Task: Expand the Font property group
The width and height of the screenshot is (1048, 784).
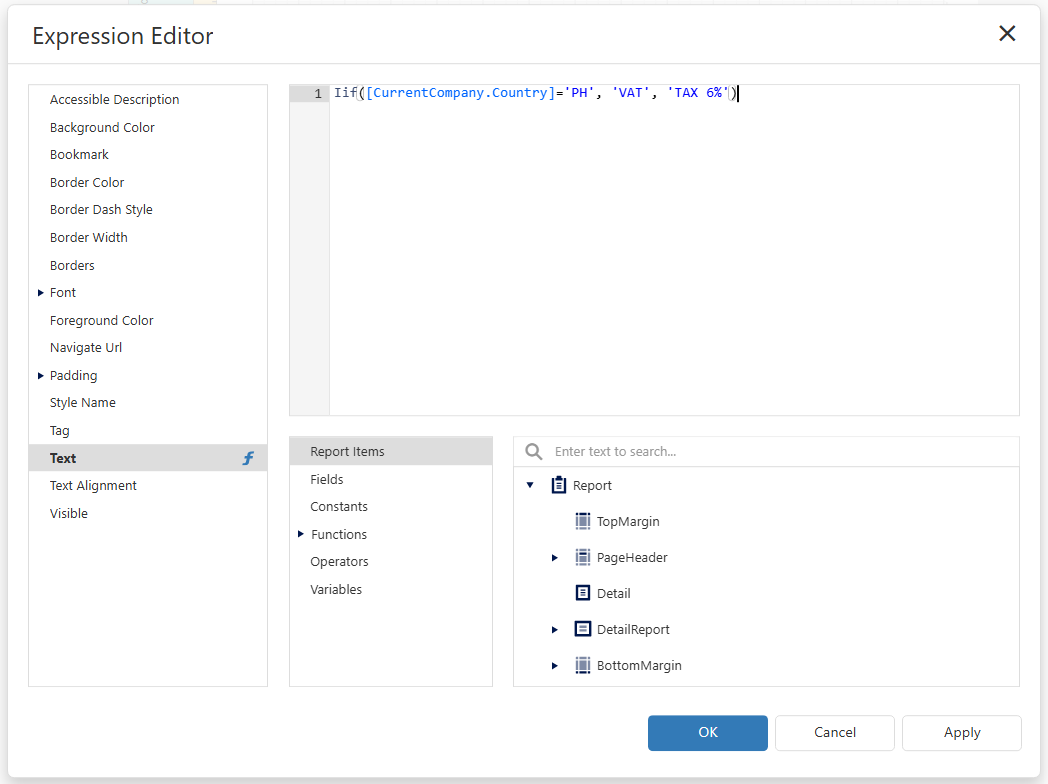Action: point(41,293)
